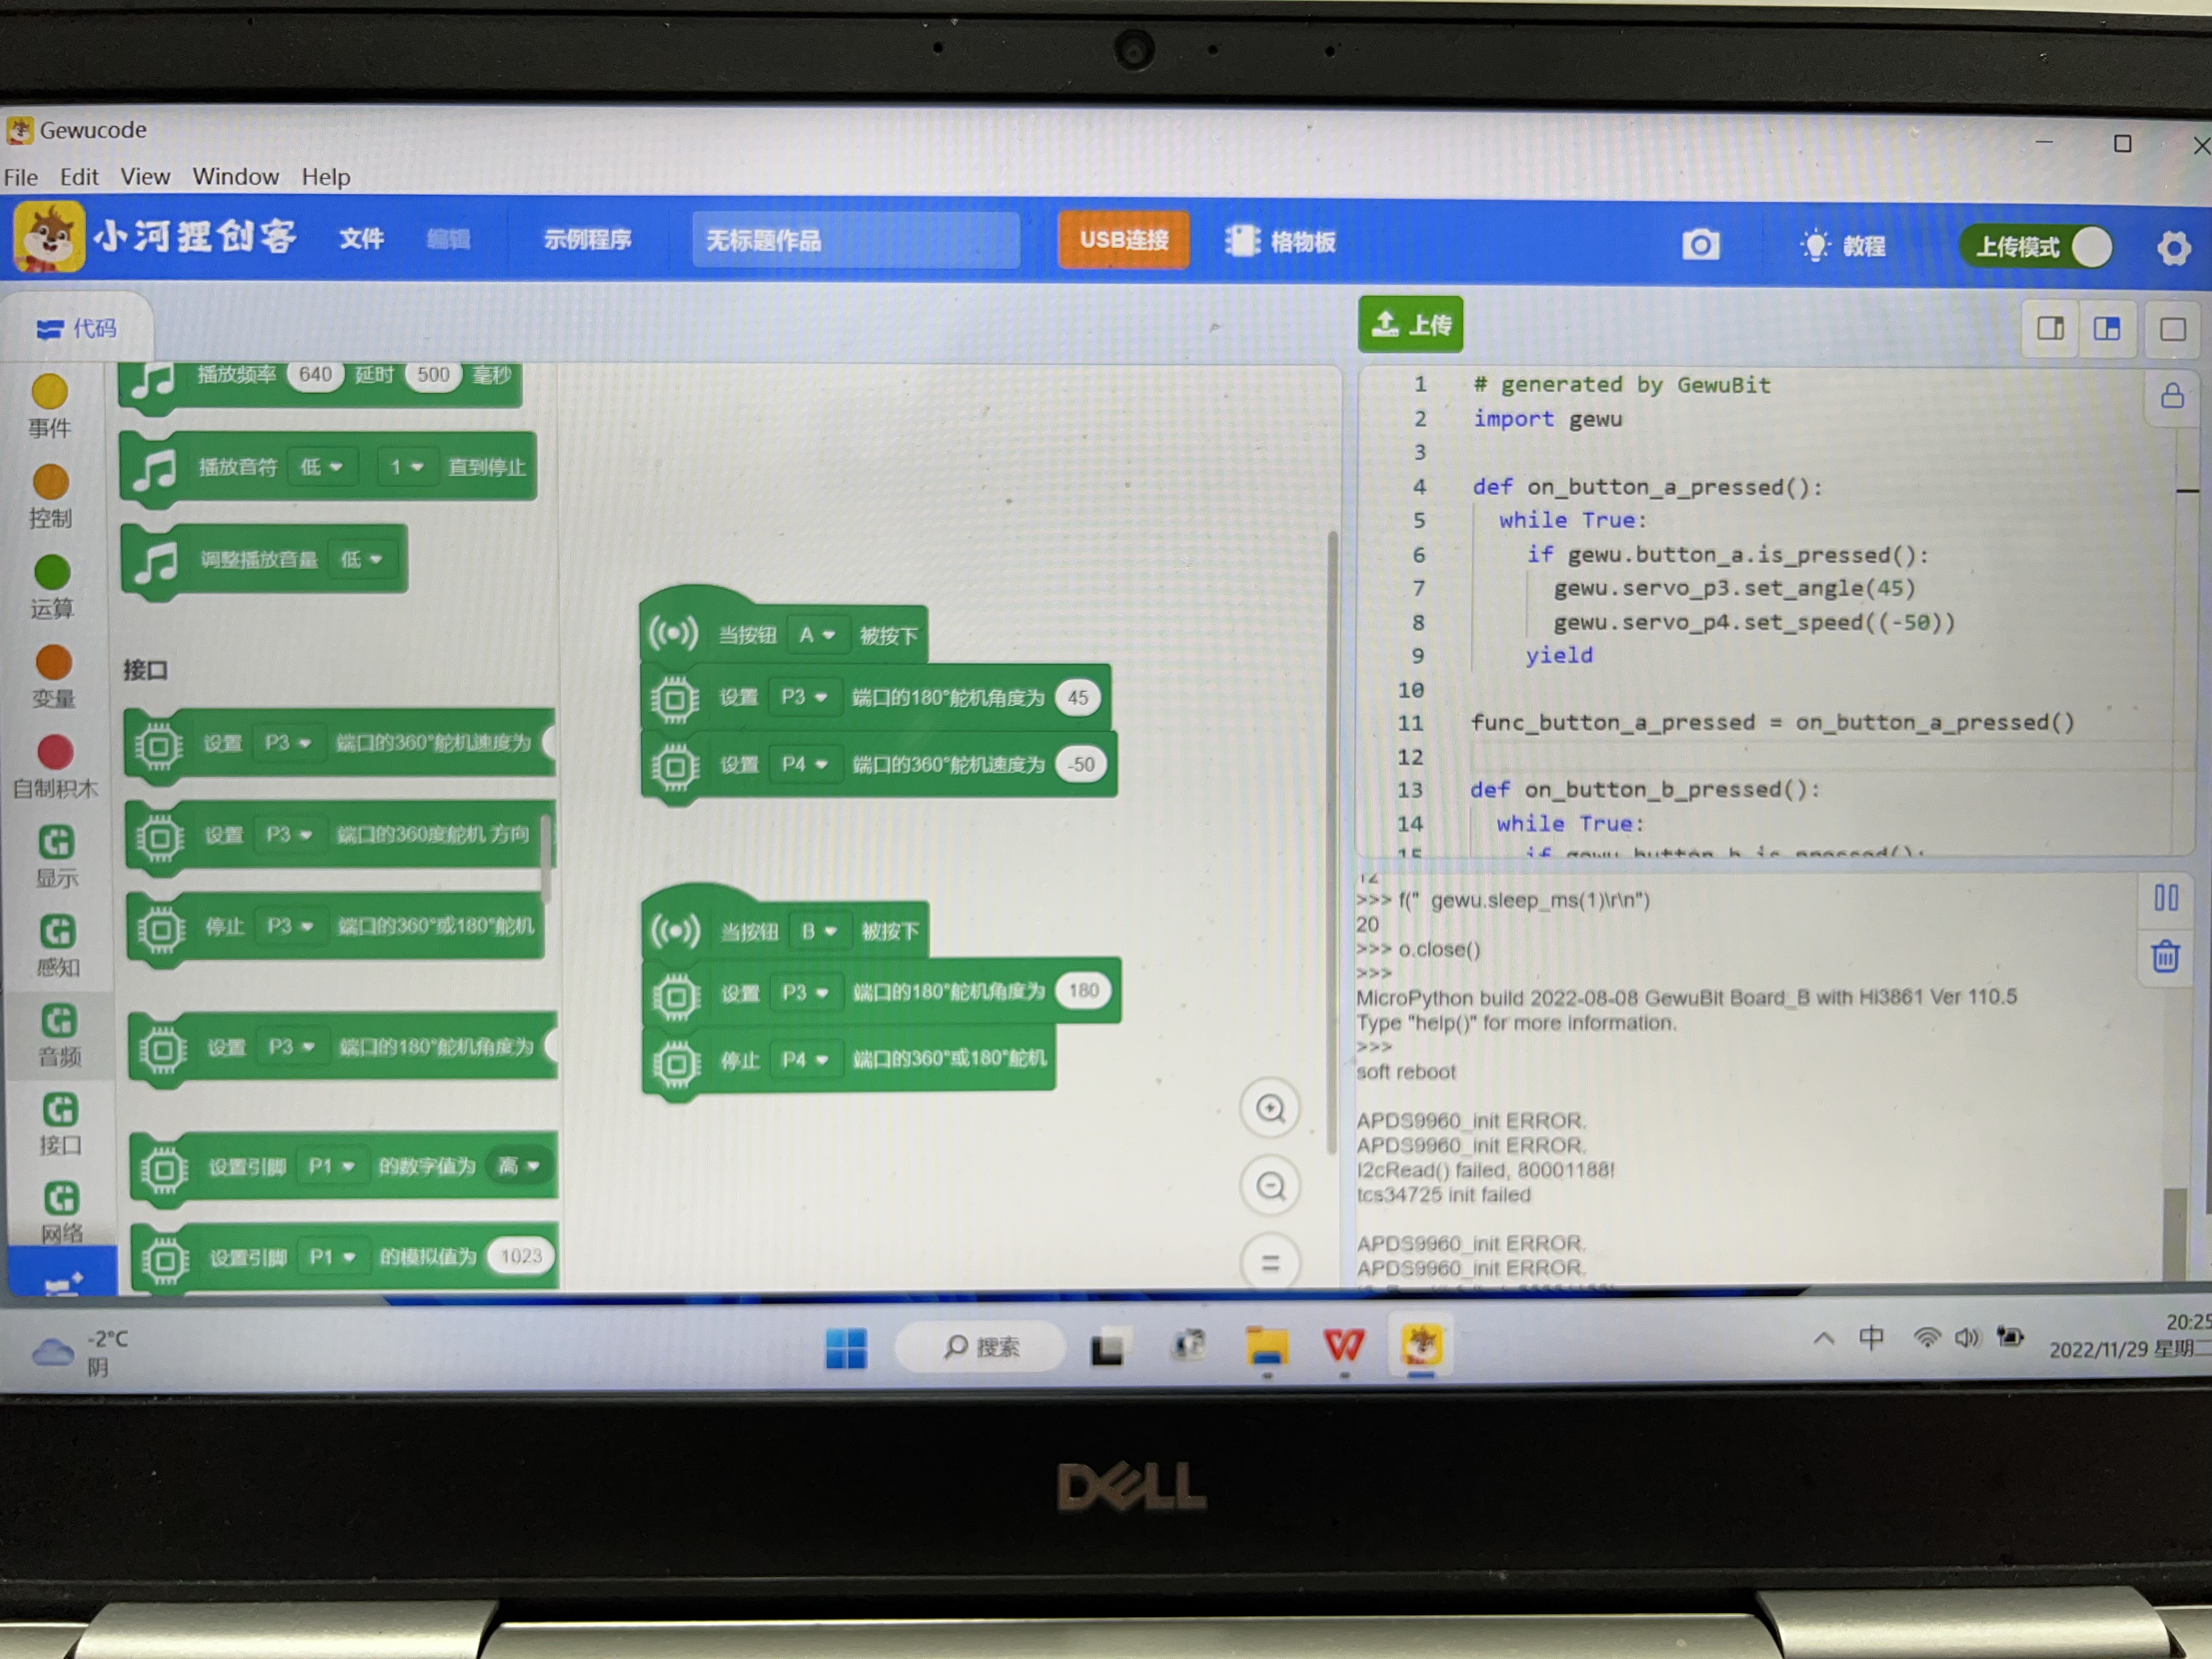2212x1659 pixels.
Task: Toggle the code editor lock icon
Action: click(x=2172, y=397)
